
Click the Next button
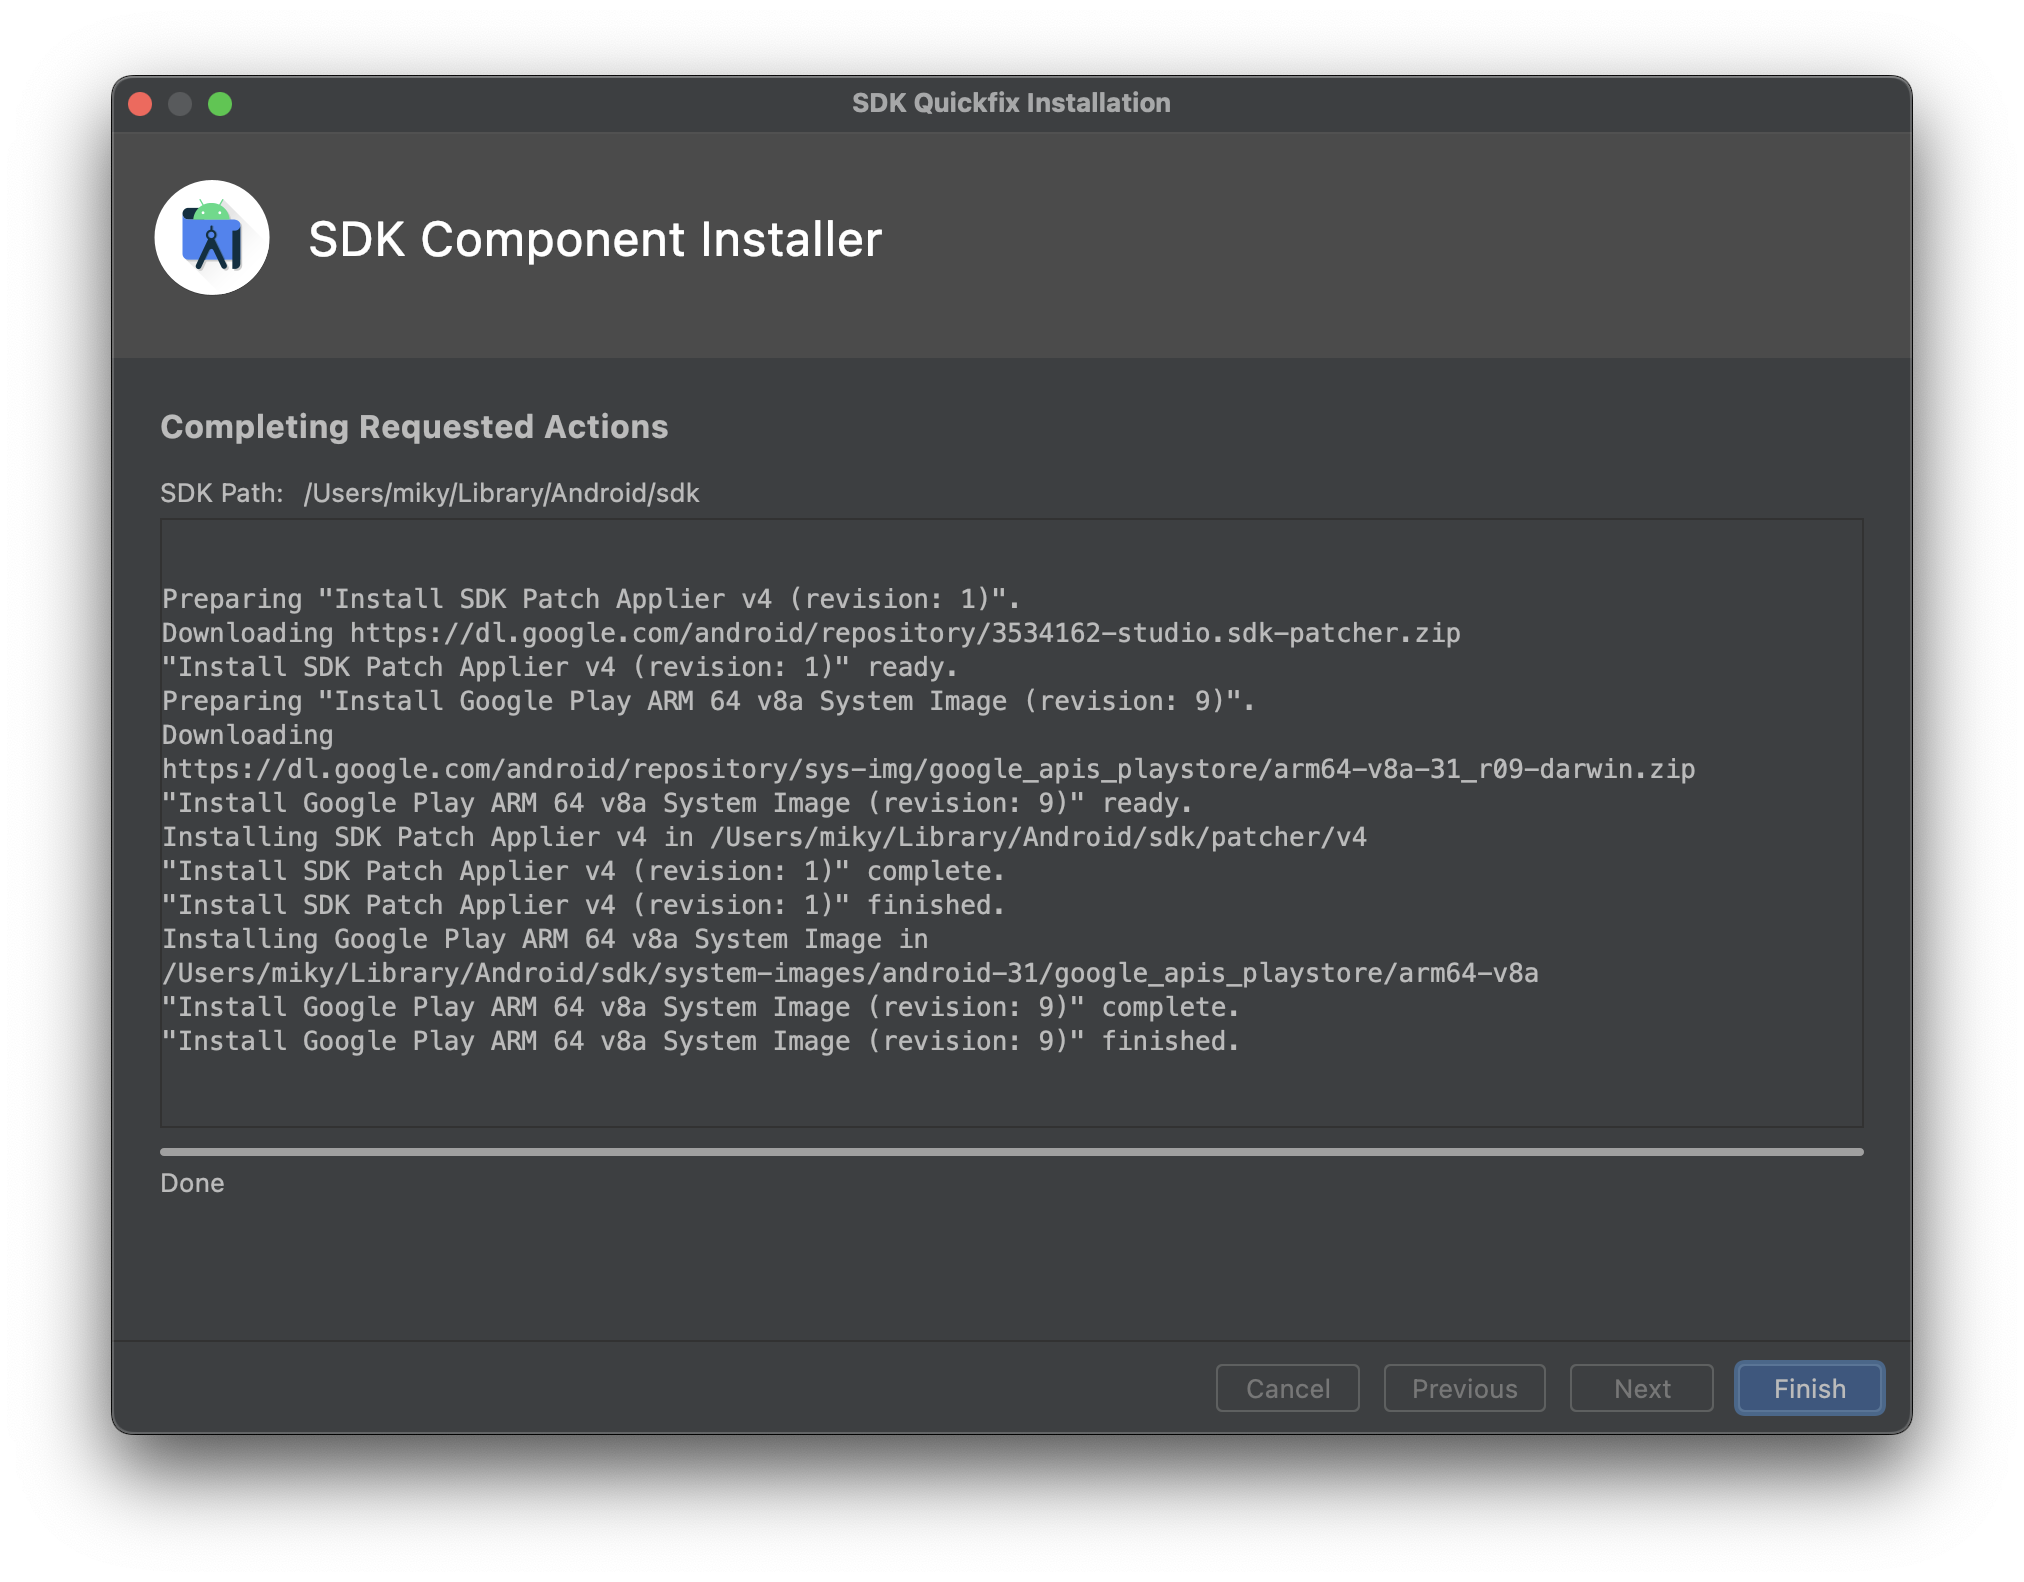pyautogui.click(x=1641, y=1388)
